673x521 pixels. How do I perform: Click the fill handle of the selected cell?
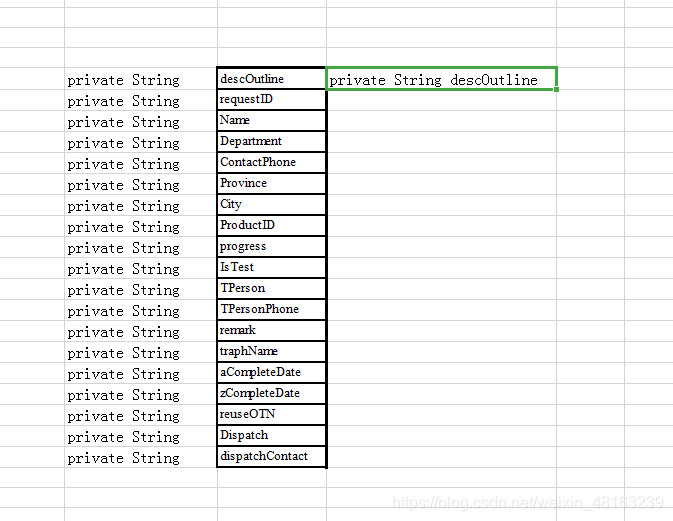coord(556,89)
